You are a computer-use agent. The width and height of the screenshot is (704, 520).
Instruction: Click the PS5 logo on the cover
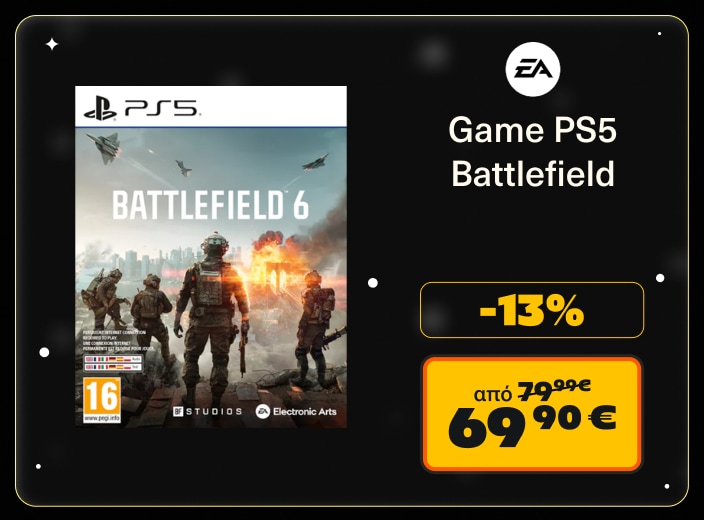(141, 107)
